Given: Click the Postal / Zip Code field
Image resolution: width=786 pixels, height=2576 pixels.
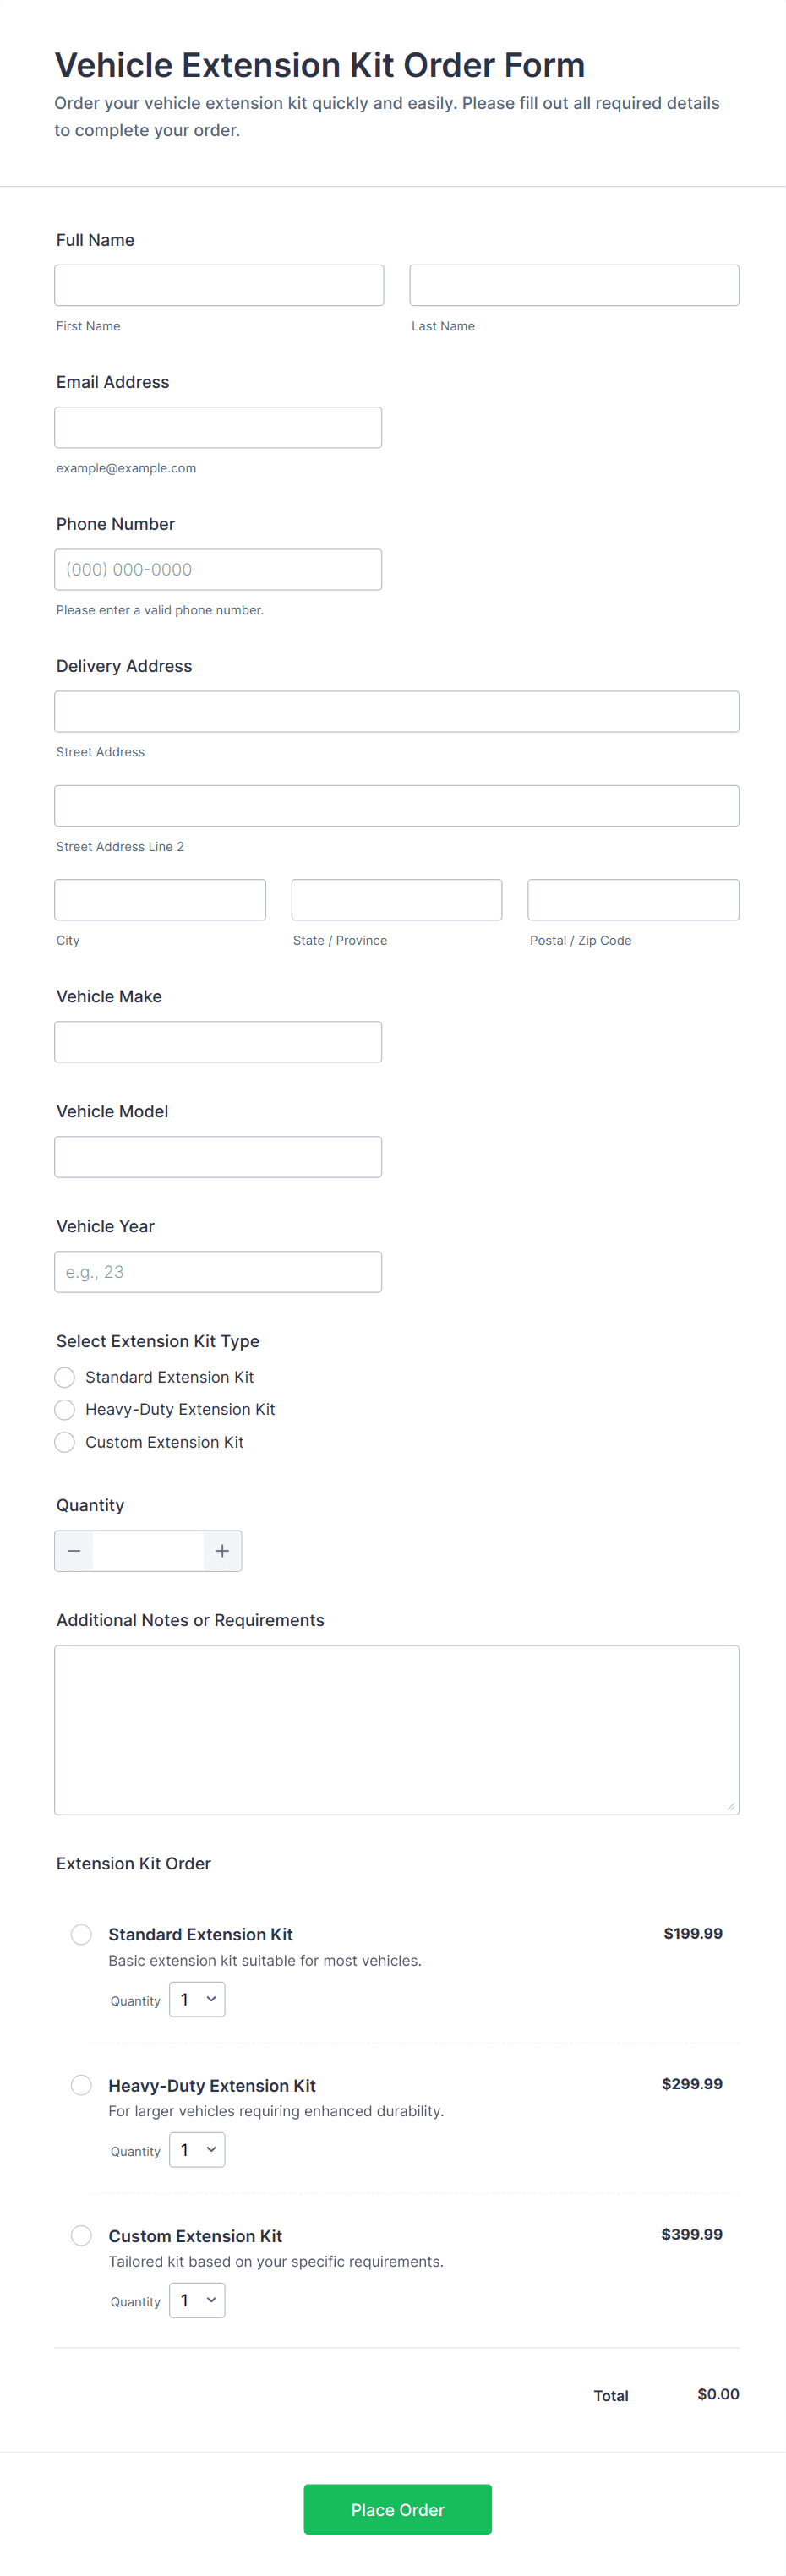Looking at the screenshot, I should click(633, 900).
